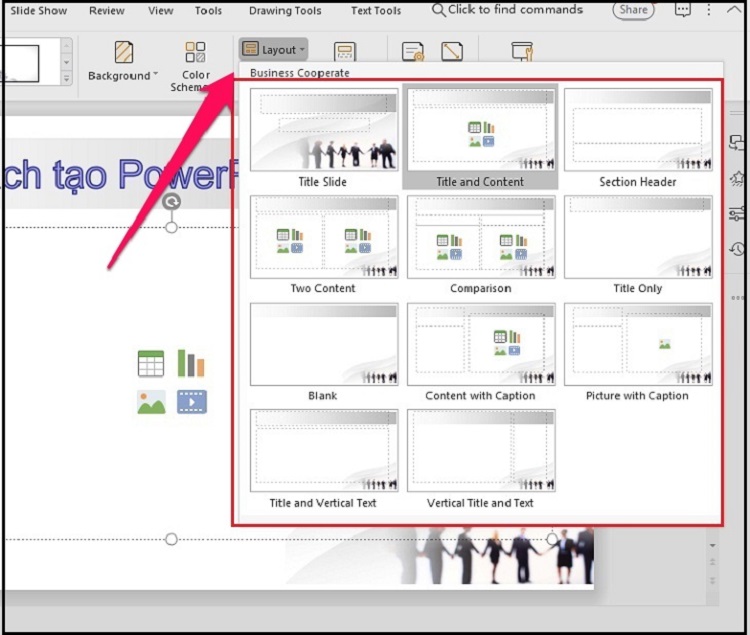This screenshot has width=750, height=635.
Task: Open the Tools tab
Action: 208,11
